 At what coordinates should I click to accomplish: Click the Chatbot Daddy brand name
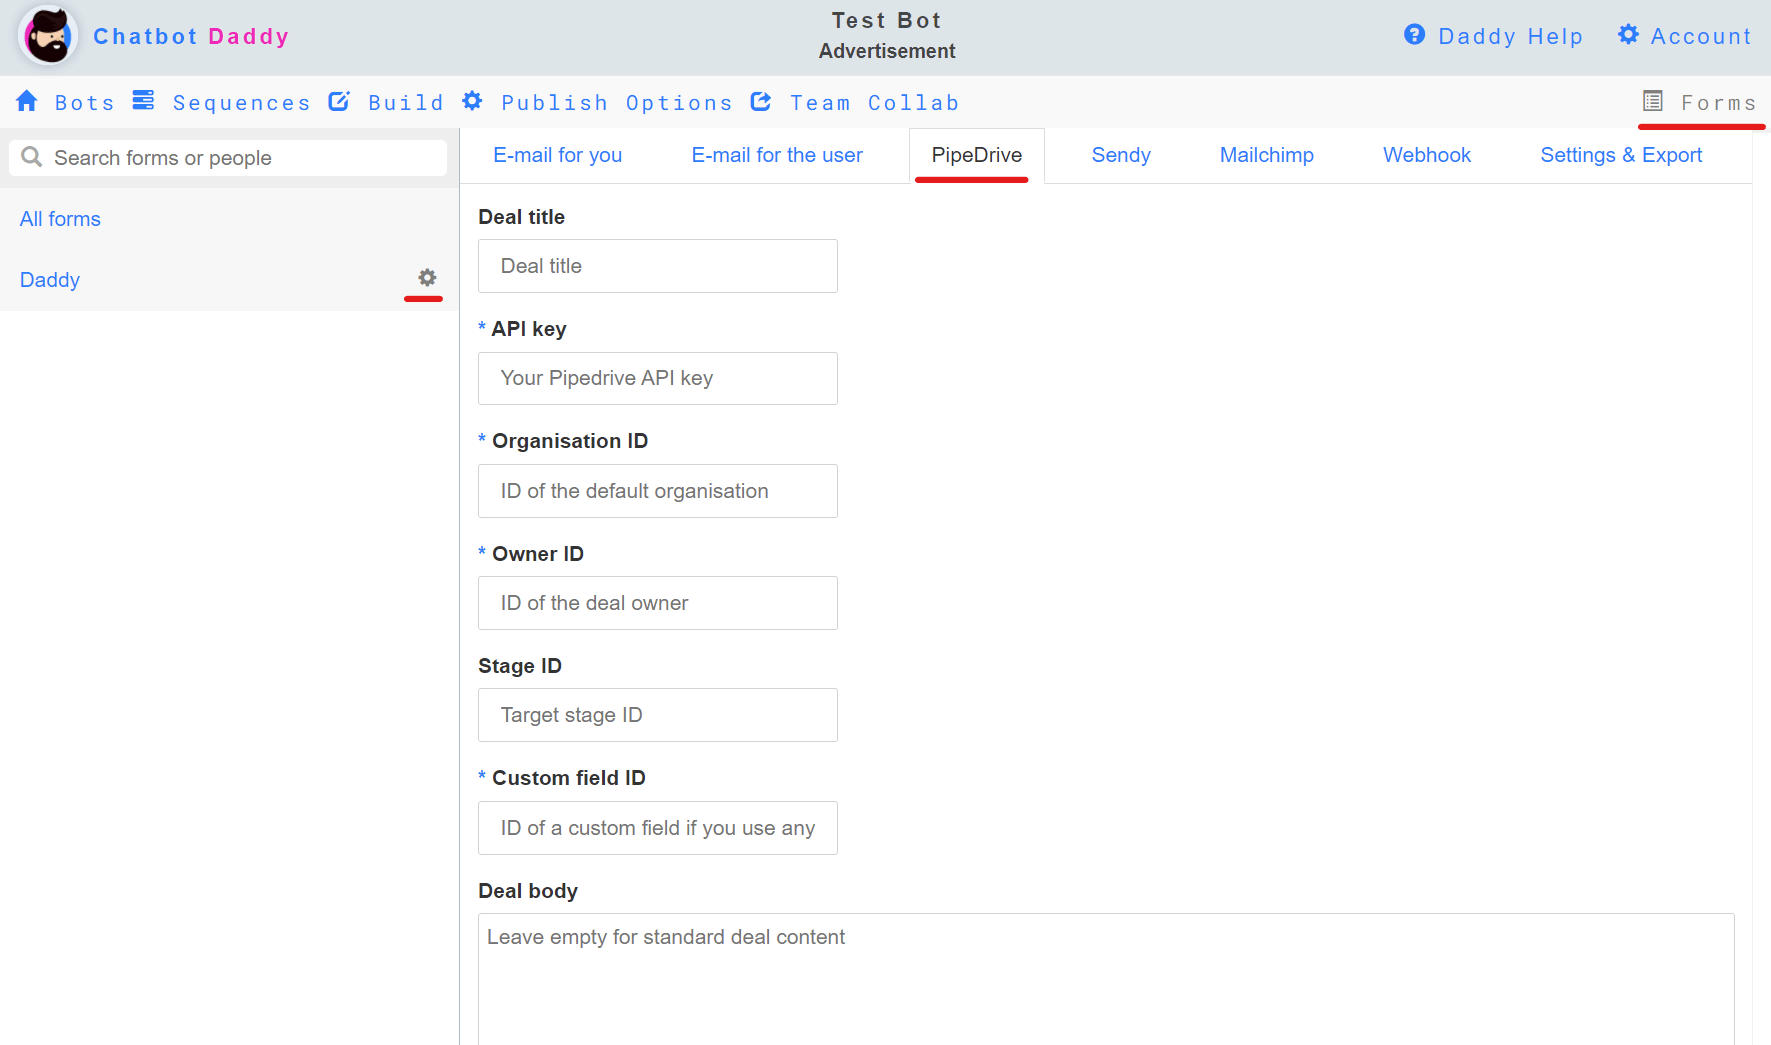191,36
